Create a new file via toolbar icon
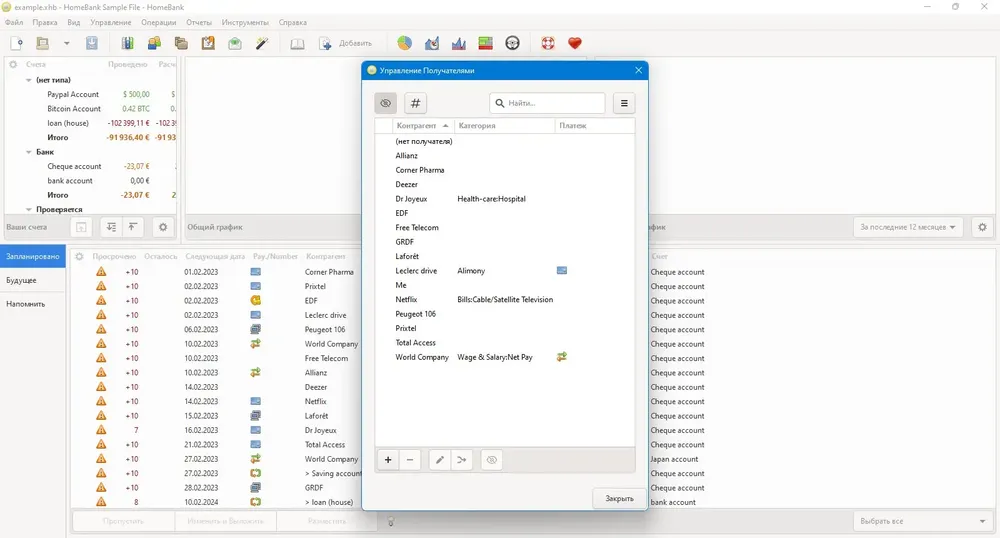Screen dimensions: 1000x538 pyautogui.click(x=17, y=43)
